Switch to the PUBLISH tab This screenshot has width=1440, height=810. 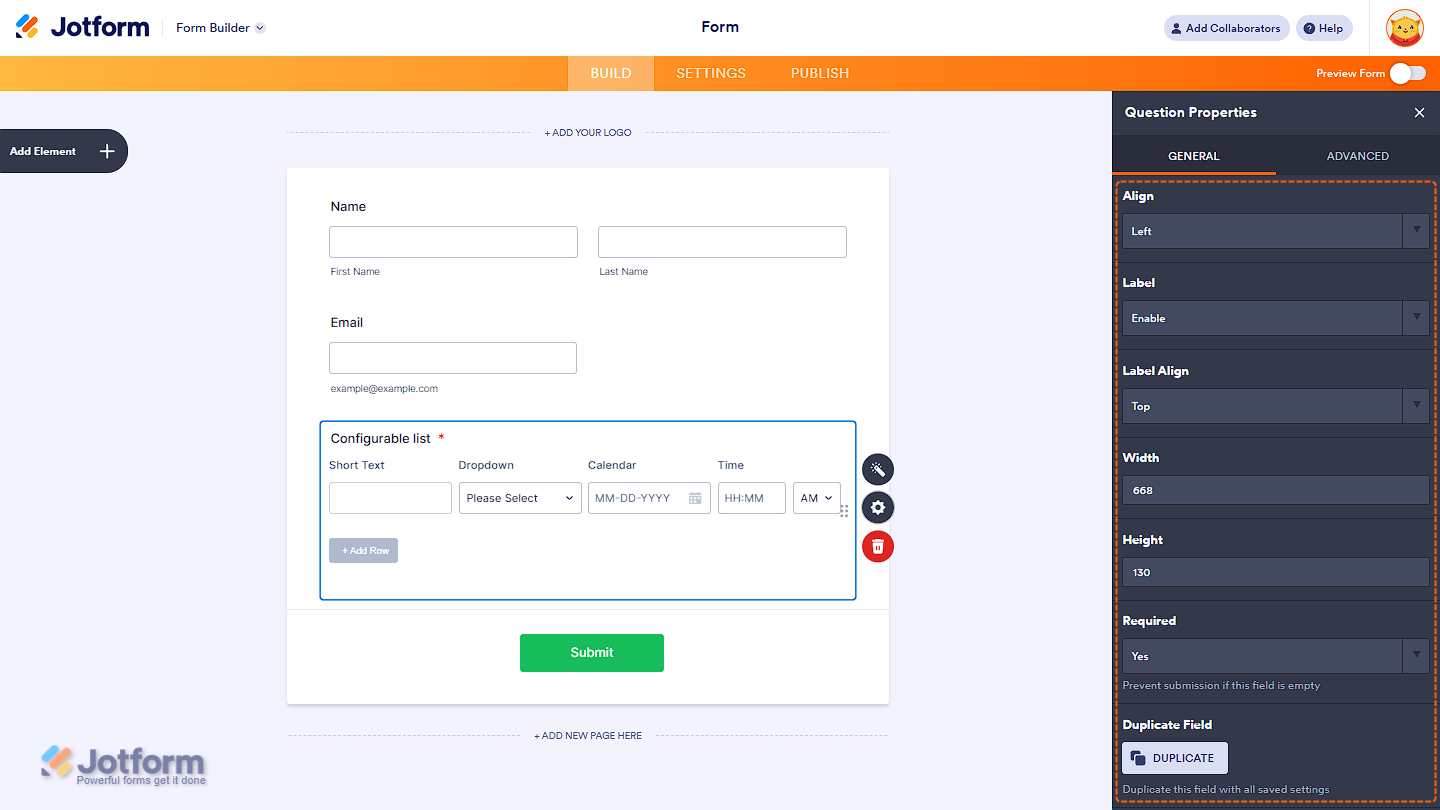coord(820,73)
